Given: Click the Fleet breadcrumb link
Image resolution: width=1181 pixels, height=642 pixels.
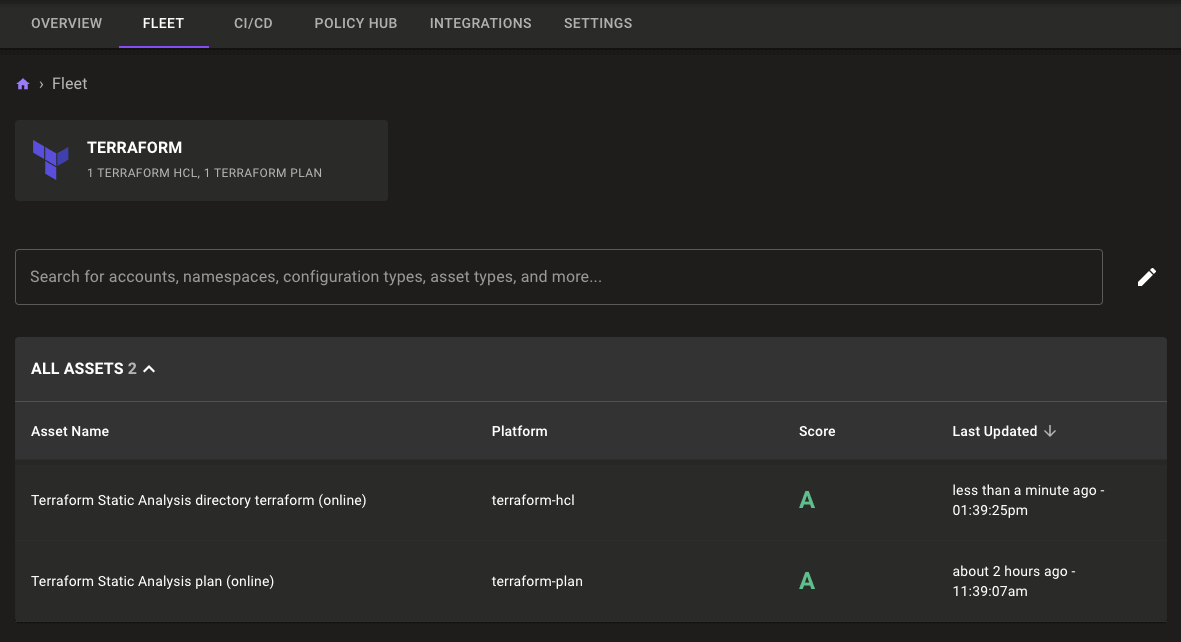Looking at the screenshot, I should pyautogui.click(x=69, y=83).
